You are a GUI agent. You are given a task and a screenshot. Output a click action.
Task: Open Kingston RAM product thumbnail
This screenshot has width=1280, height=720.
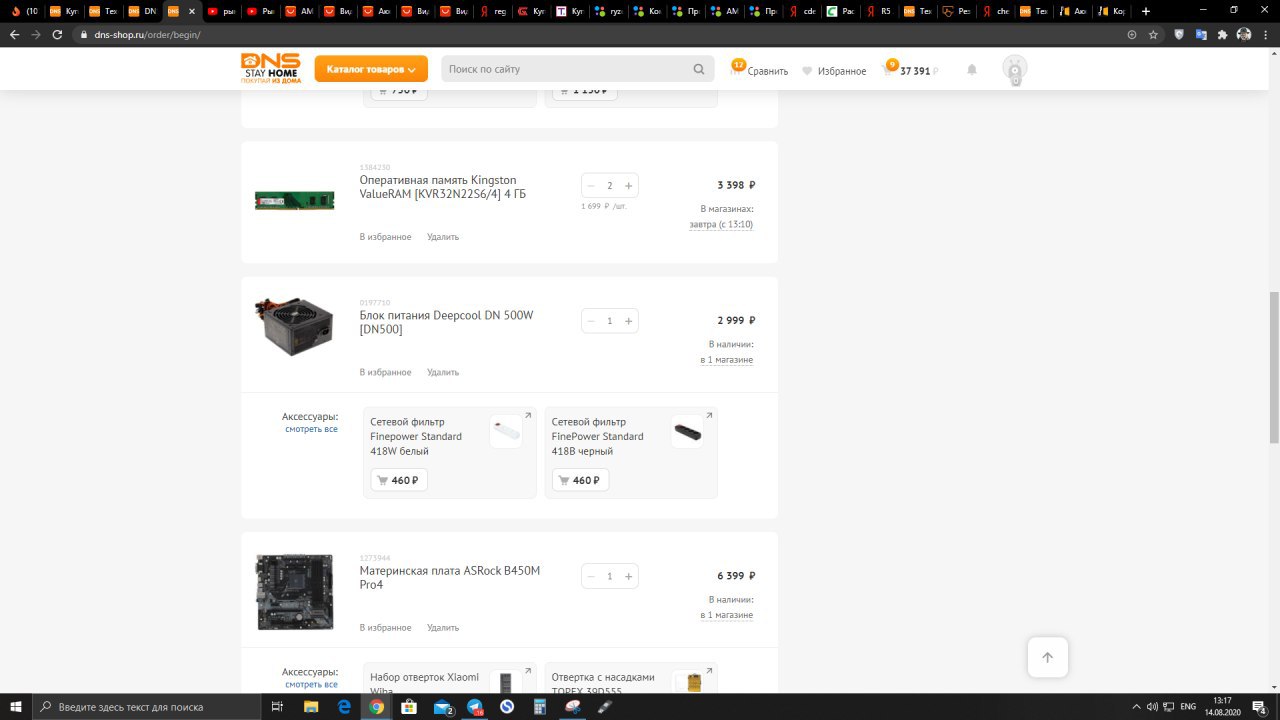click(294, 200)
